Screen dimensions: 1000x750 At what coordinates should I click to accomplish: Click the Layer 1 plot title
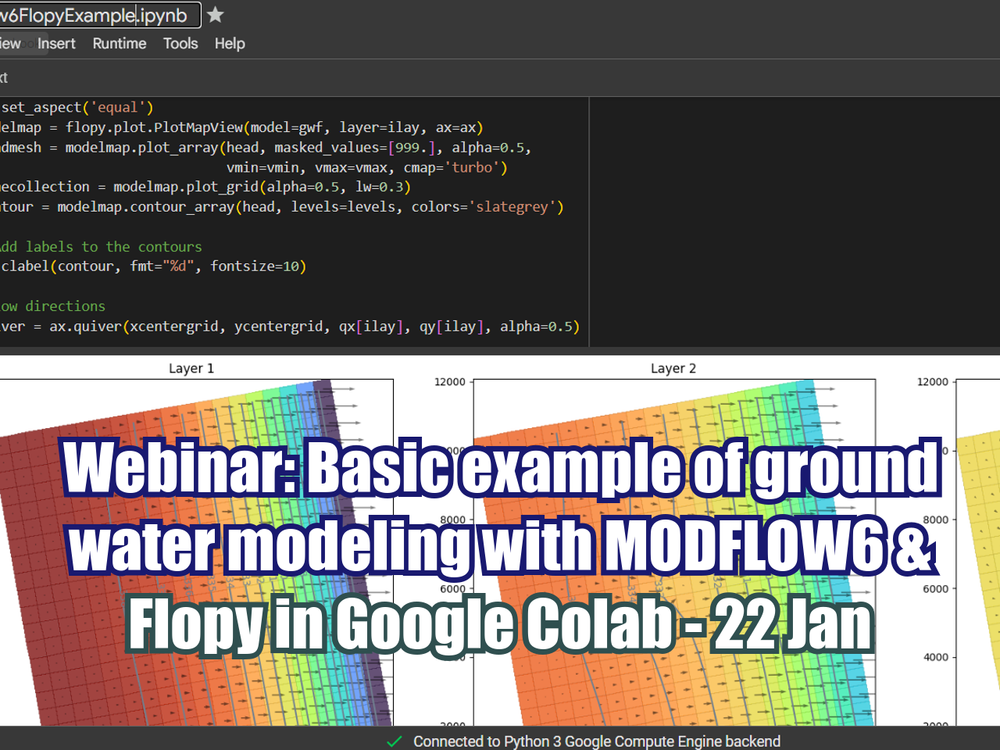tap(191, 368)
